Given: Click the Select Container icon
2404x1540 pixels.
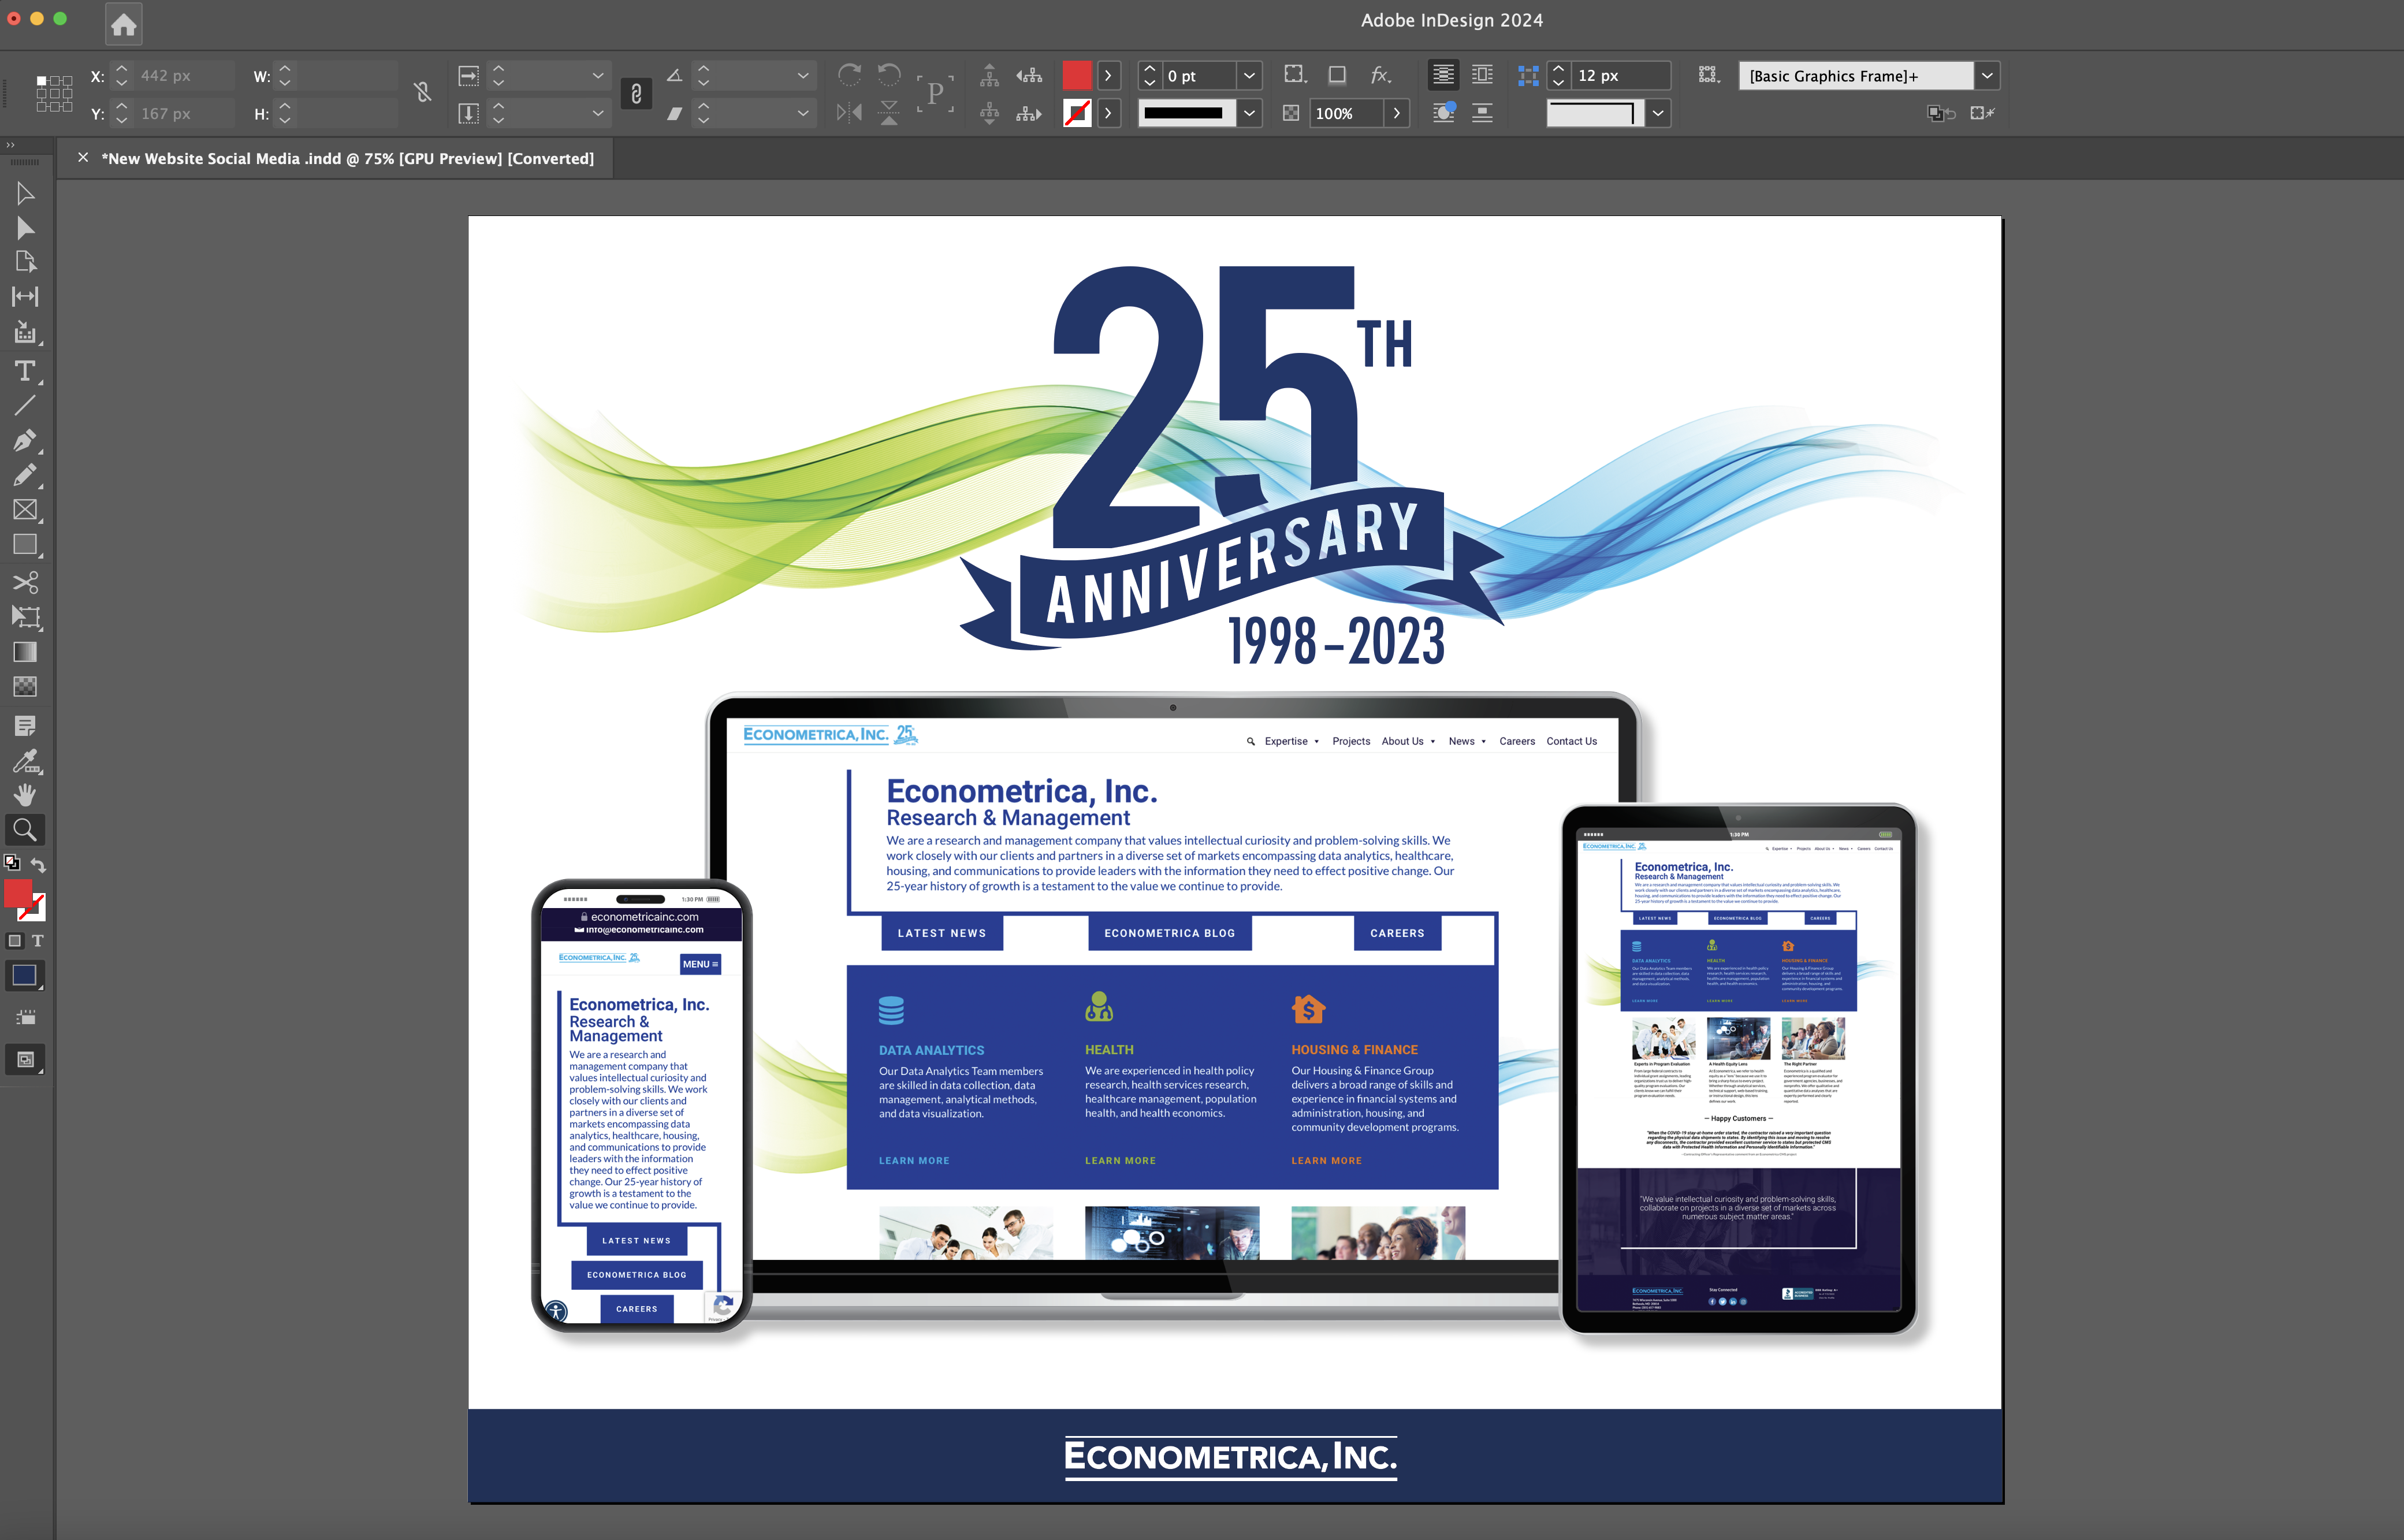Looking at the screenshot, I should 989,75.
